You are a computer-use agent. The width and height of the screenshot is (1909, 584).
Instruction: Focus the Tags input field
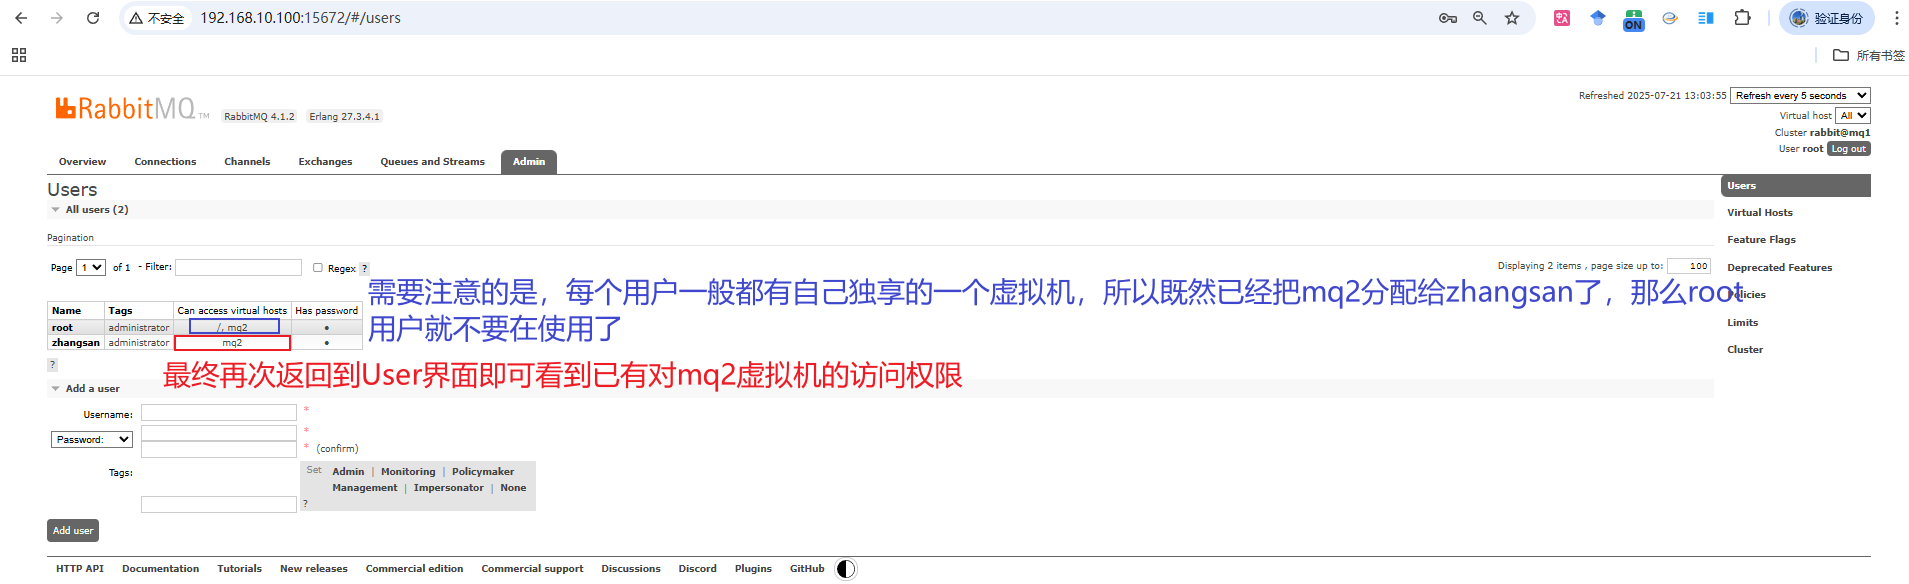[219, 504]
